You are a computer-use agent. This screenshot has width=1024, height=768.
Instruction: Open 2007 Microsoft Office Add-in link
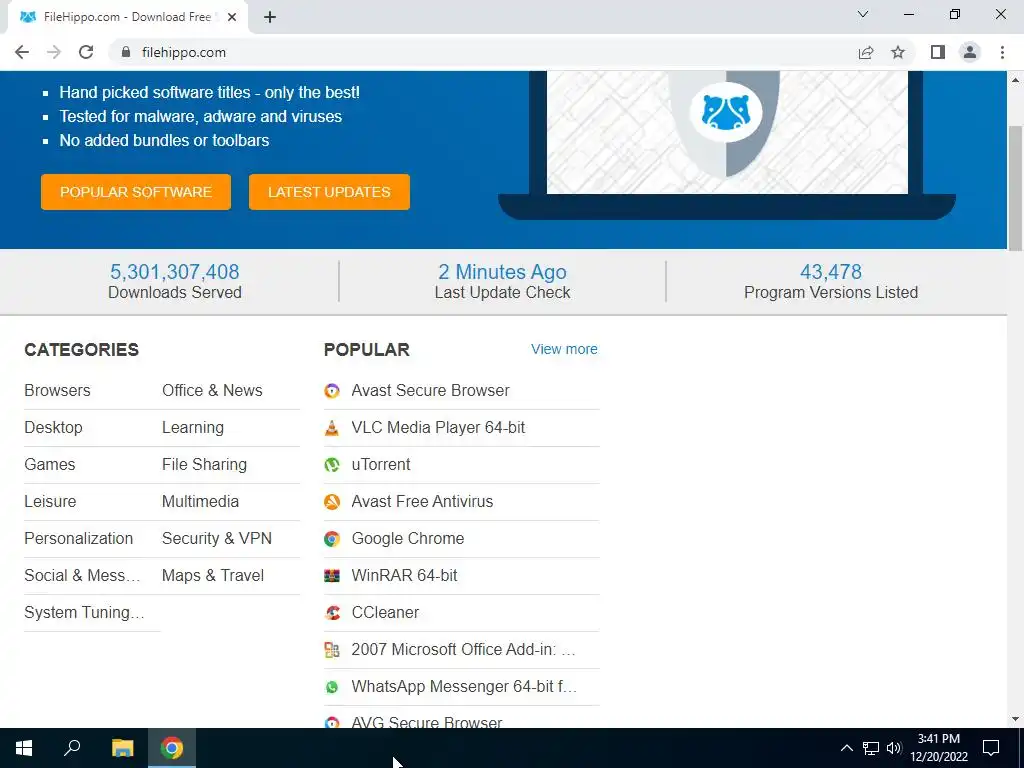click(x=464, y=650)
